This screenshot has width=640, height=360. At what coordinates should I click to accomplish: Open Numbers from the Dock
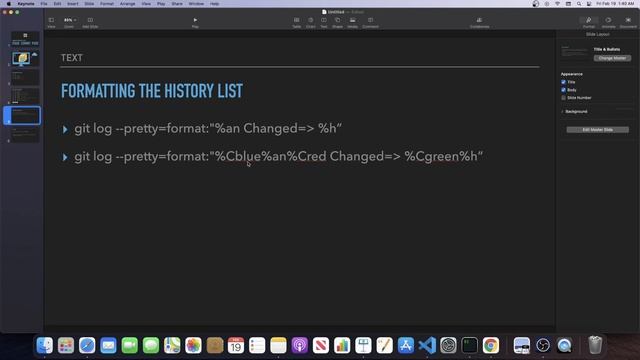coord(342,345)
